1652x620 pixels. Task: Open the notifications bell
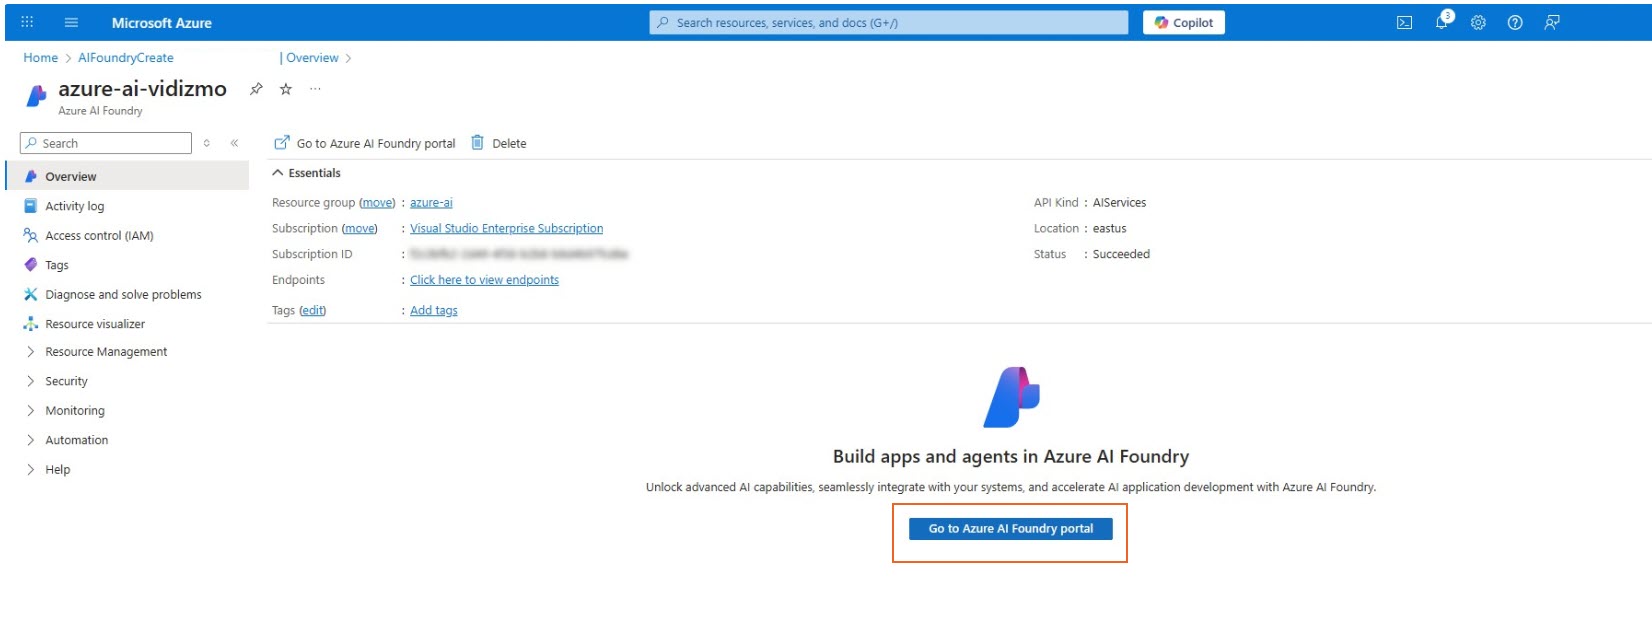(x=1441, y=22)
